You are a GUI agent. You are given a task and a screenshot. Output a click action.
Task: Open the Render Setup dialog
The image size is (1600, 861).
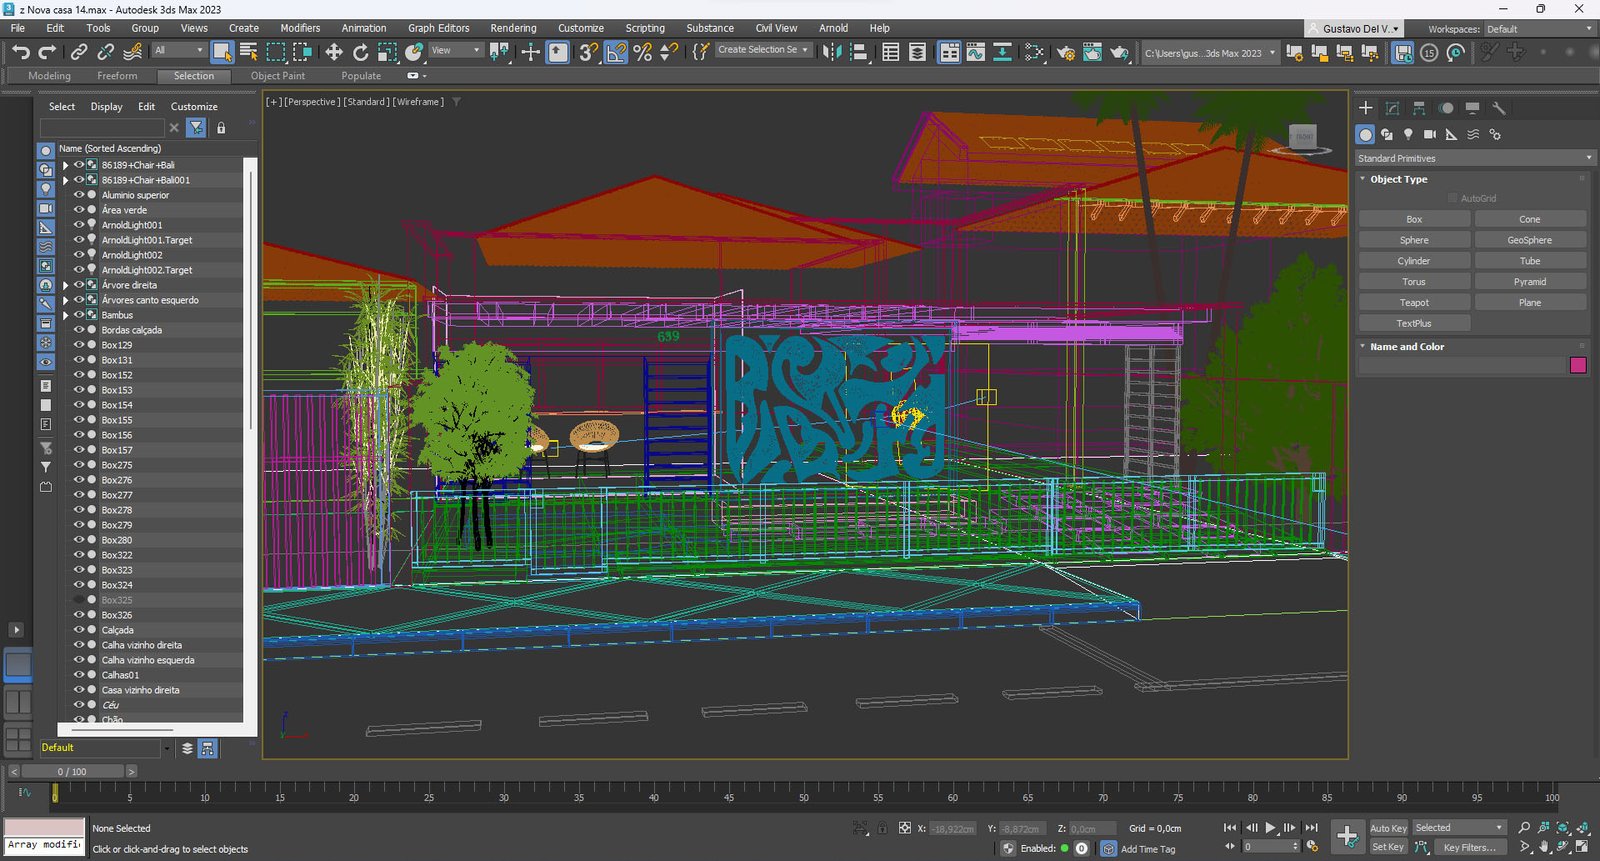click(x=1066, y=52)
